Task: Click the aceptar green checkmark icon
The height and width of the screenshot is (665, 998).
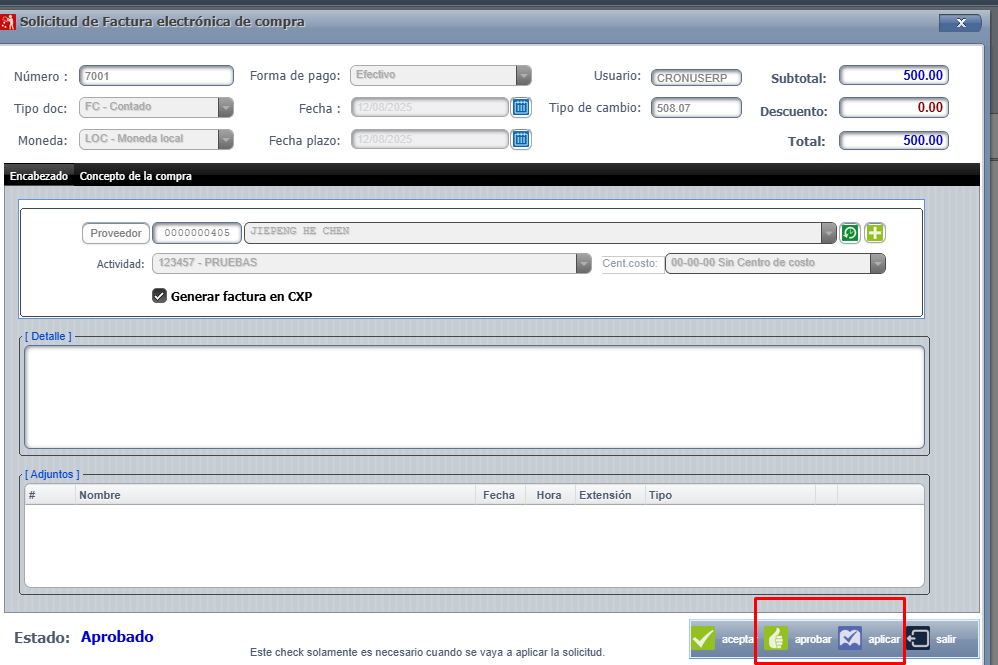Action: click(x=704, y=638)
